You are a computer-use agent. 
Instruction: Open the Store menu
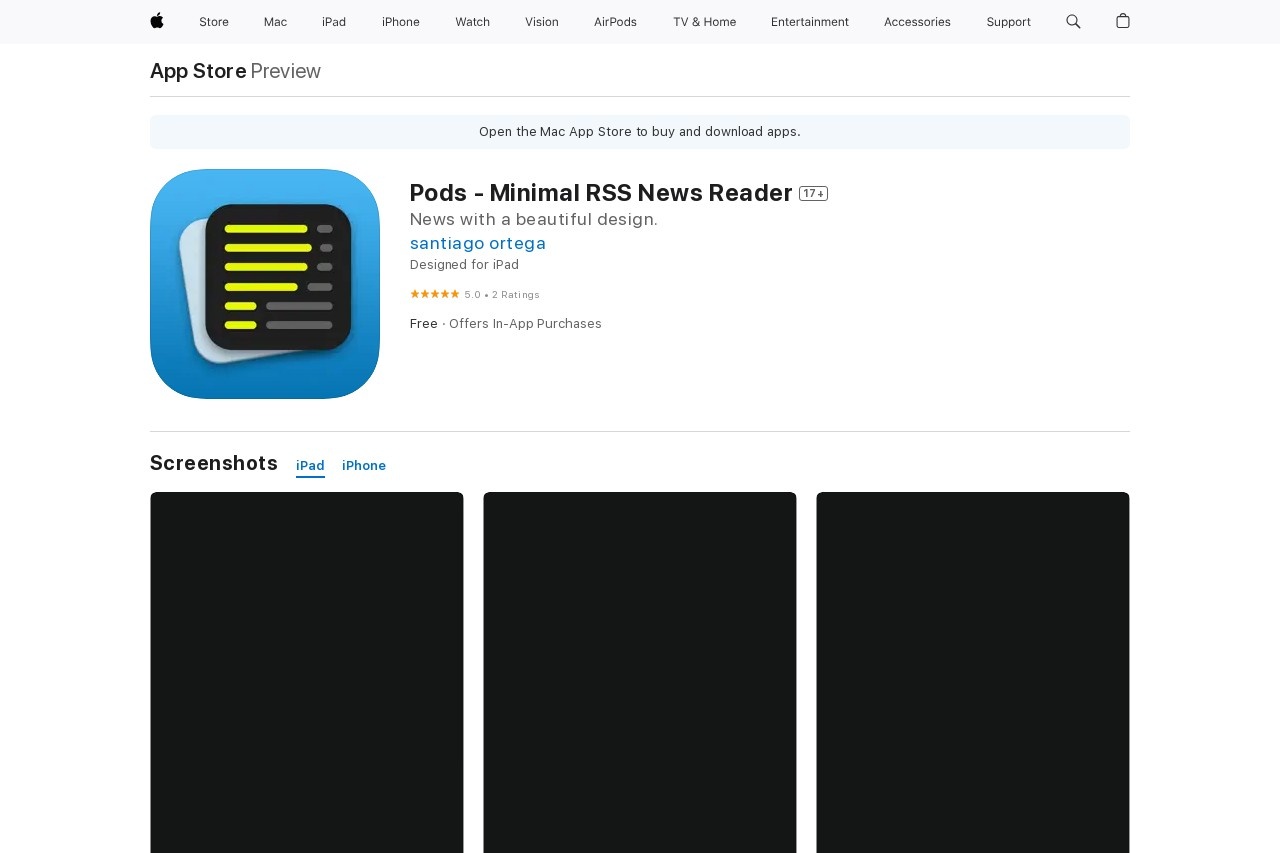pyautogui.click(x=214, y=22)
